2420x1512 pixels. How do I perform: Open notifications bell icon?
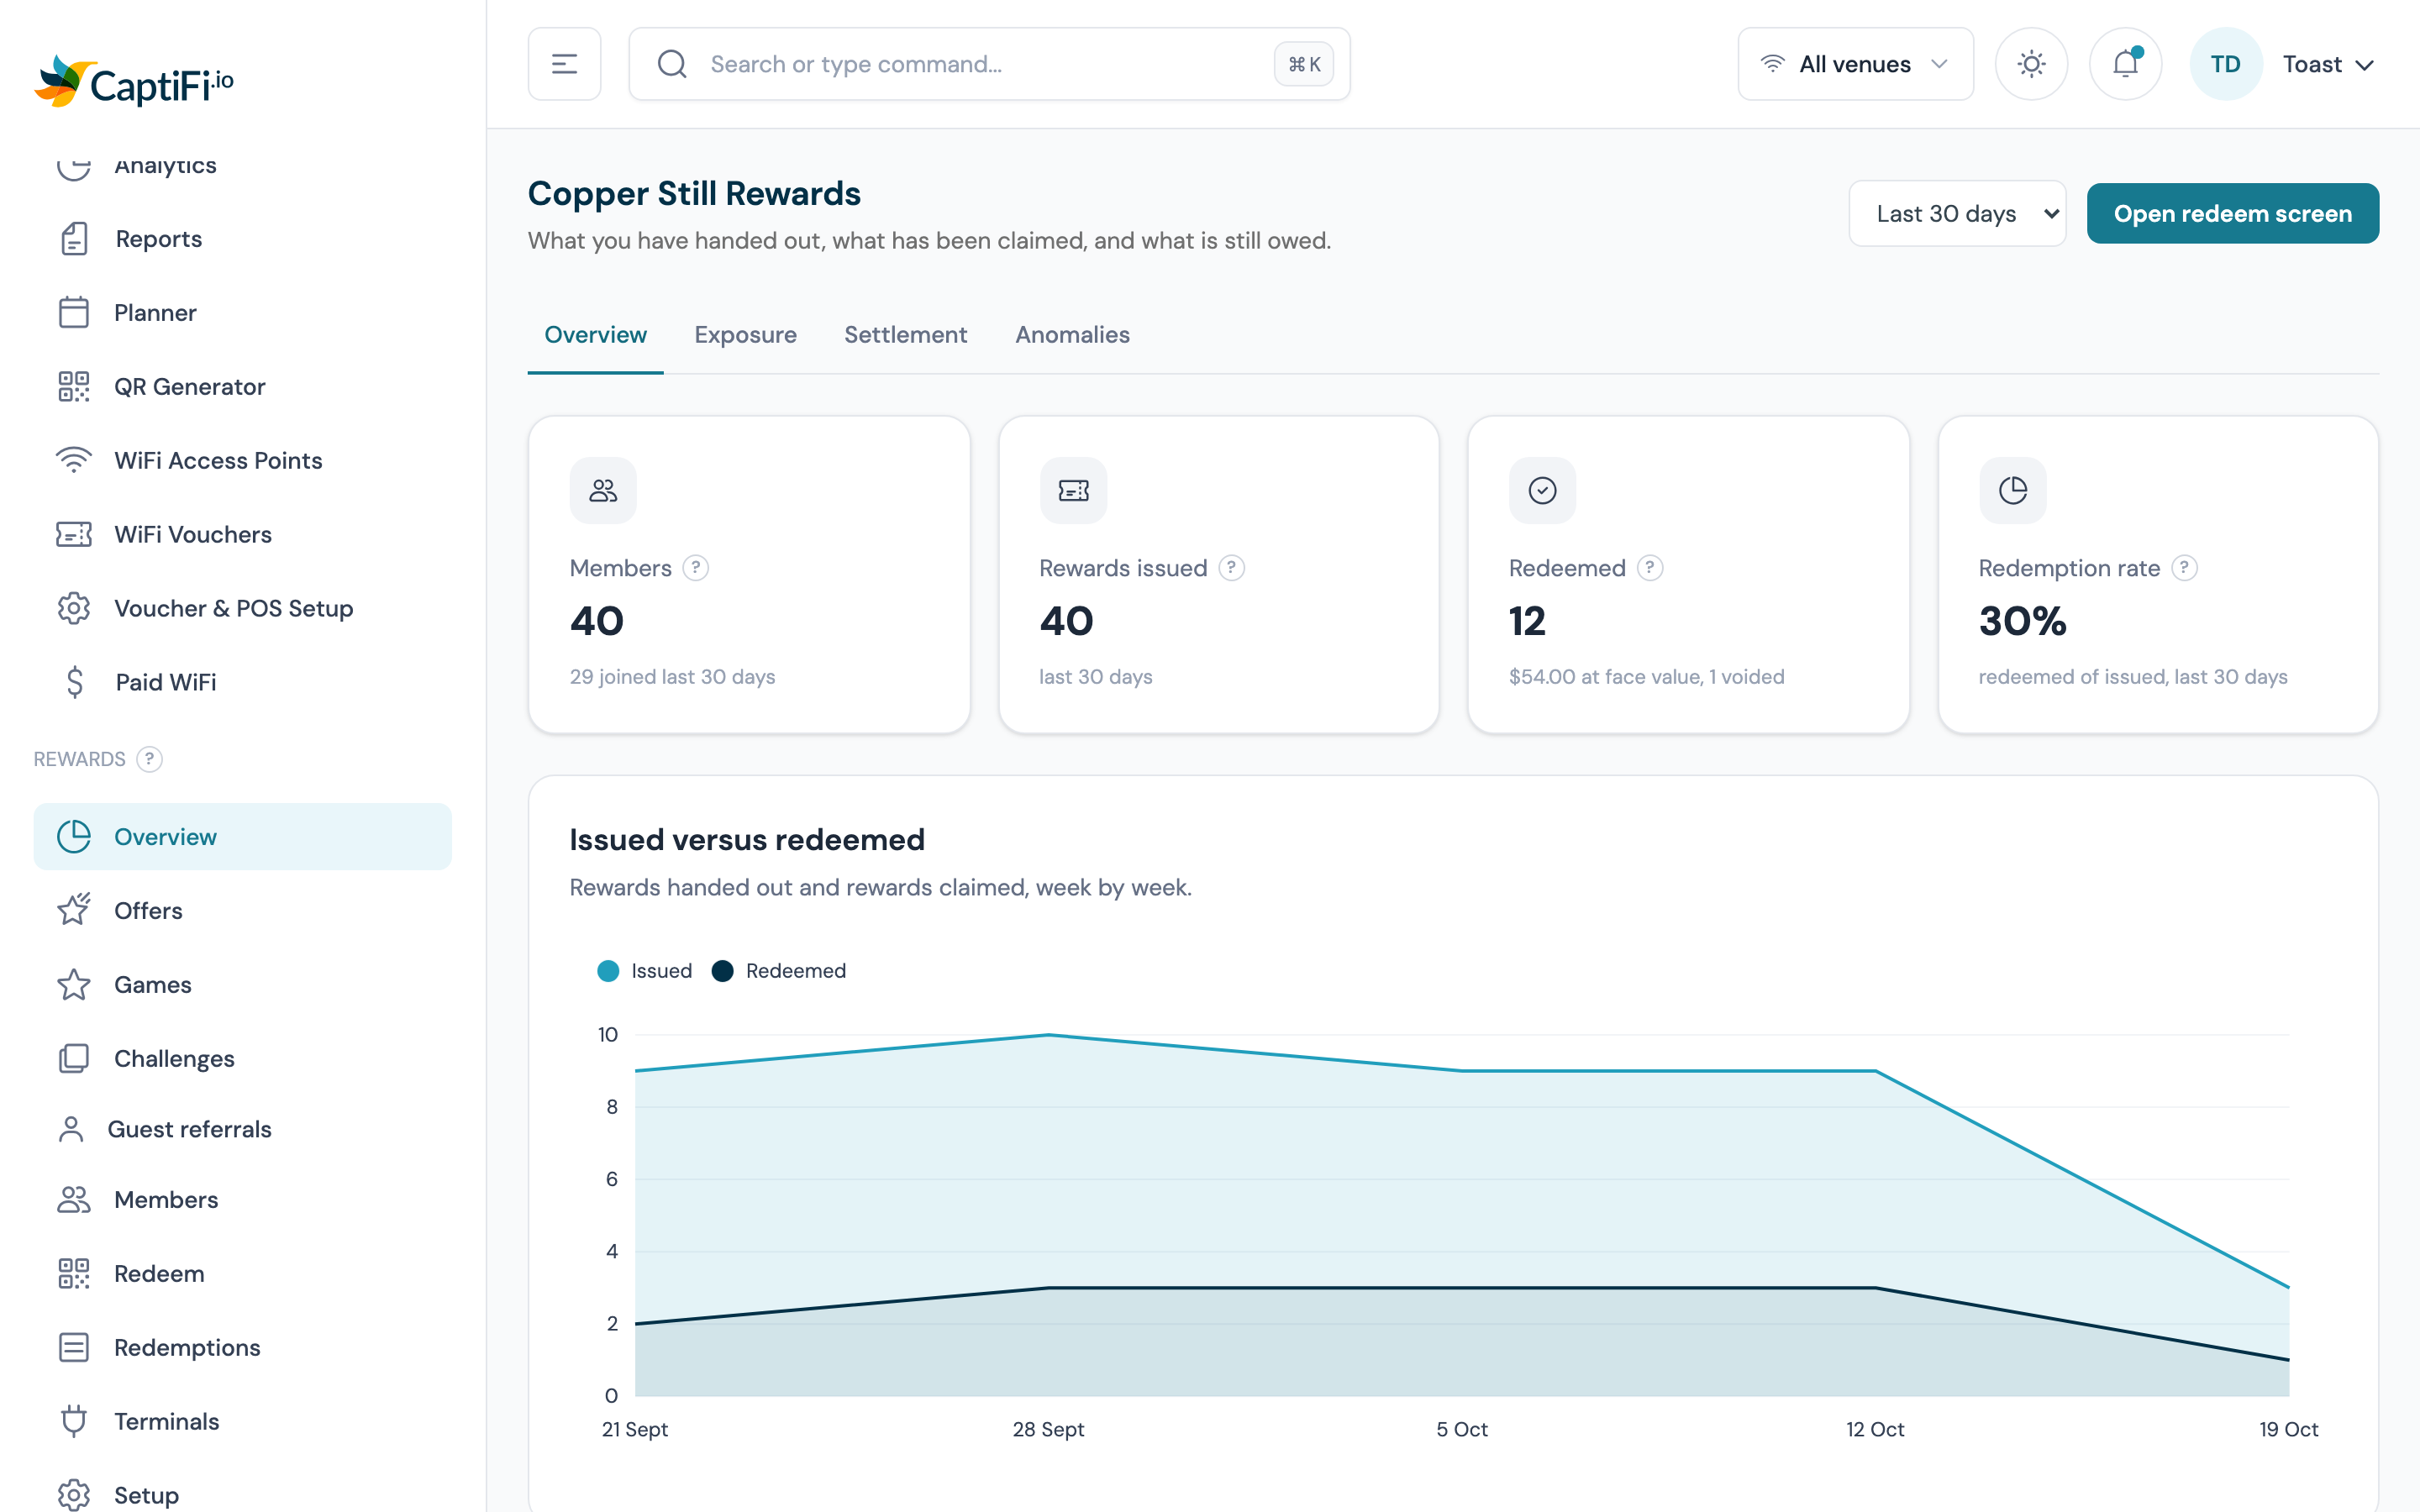(2125, 64)
